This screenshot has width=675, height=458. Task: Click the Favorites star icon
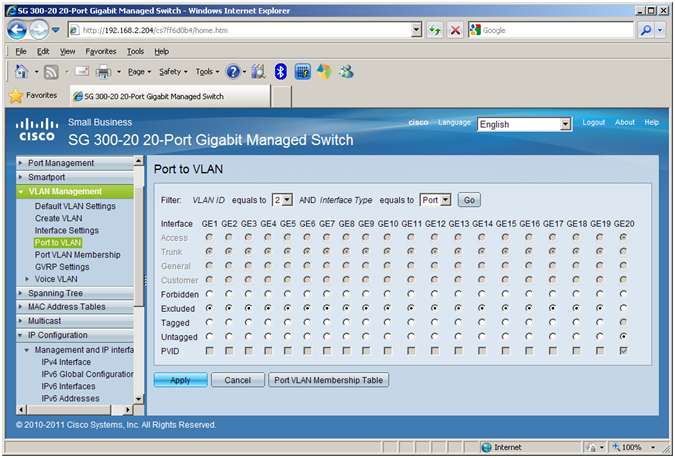[x=15, y=96]
